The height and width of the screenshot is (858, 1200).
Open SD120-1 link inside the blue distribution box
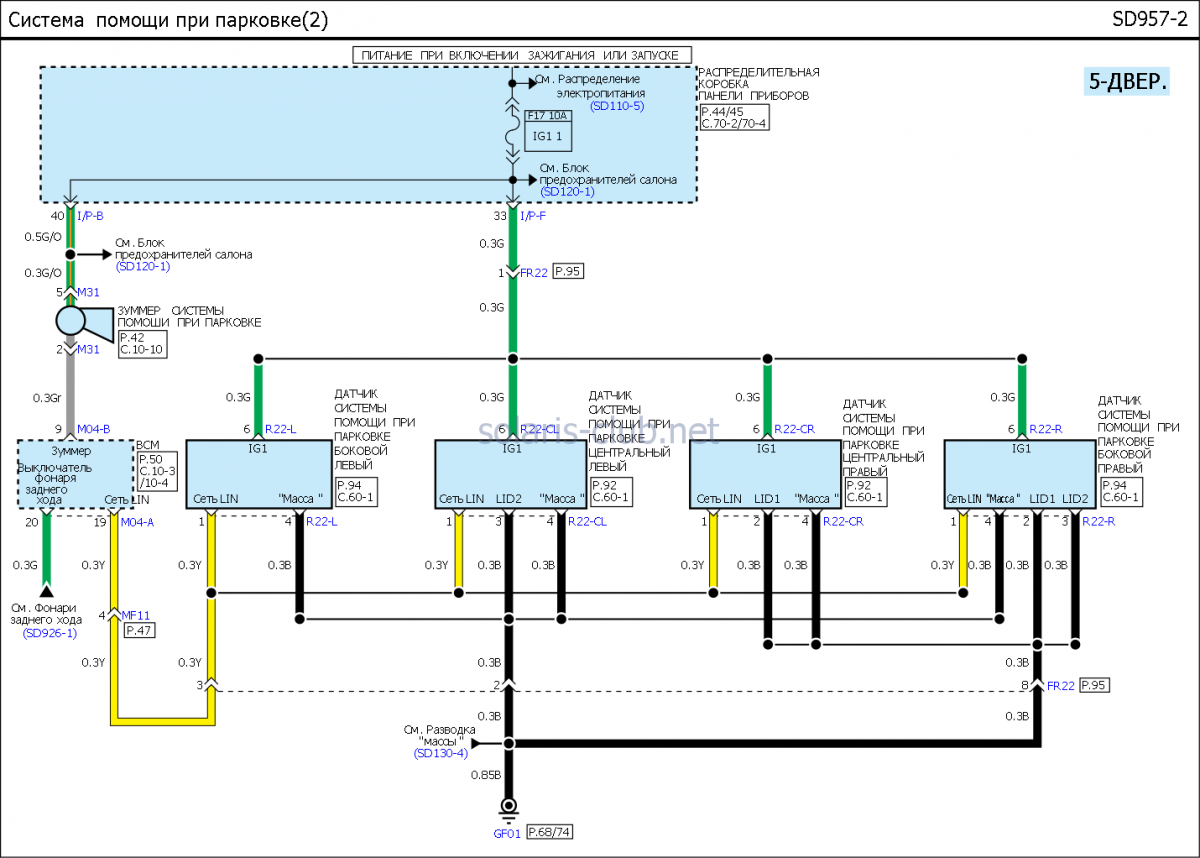(567, 191)
